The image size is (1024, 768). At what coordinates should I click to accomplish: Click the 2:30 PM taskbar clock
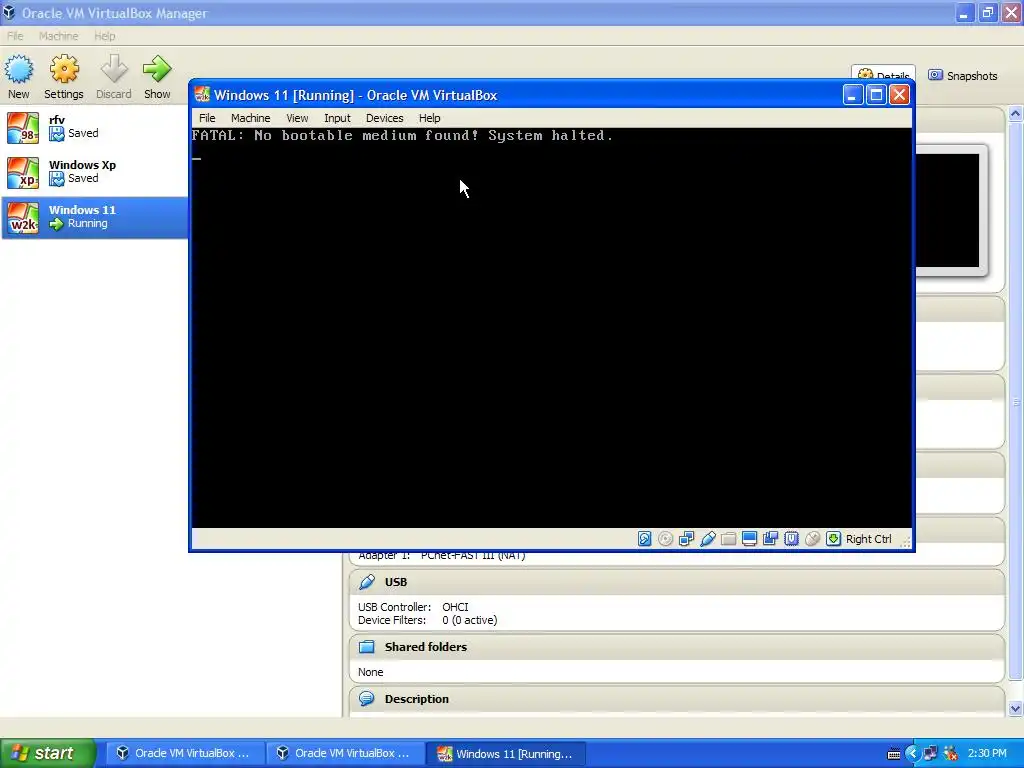987,754
